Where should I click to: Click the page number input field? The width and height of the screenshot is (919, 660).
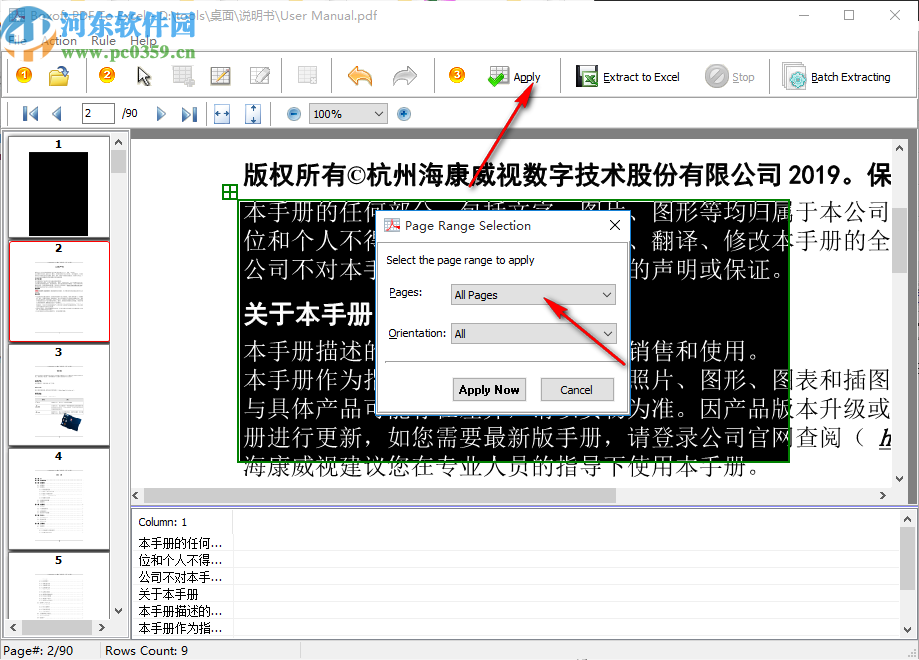(x=97, y=113)
